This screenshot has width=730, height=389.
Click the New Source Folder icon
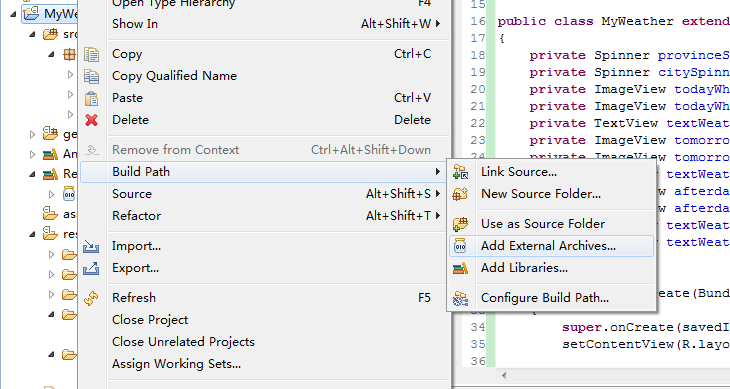pyautogui.click(x=460, y=194)
